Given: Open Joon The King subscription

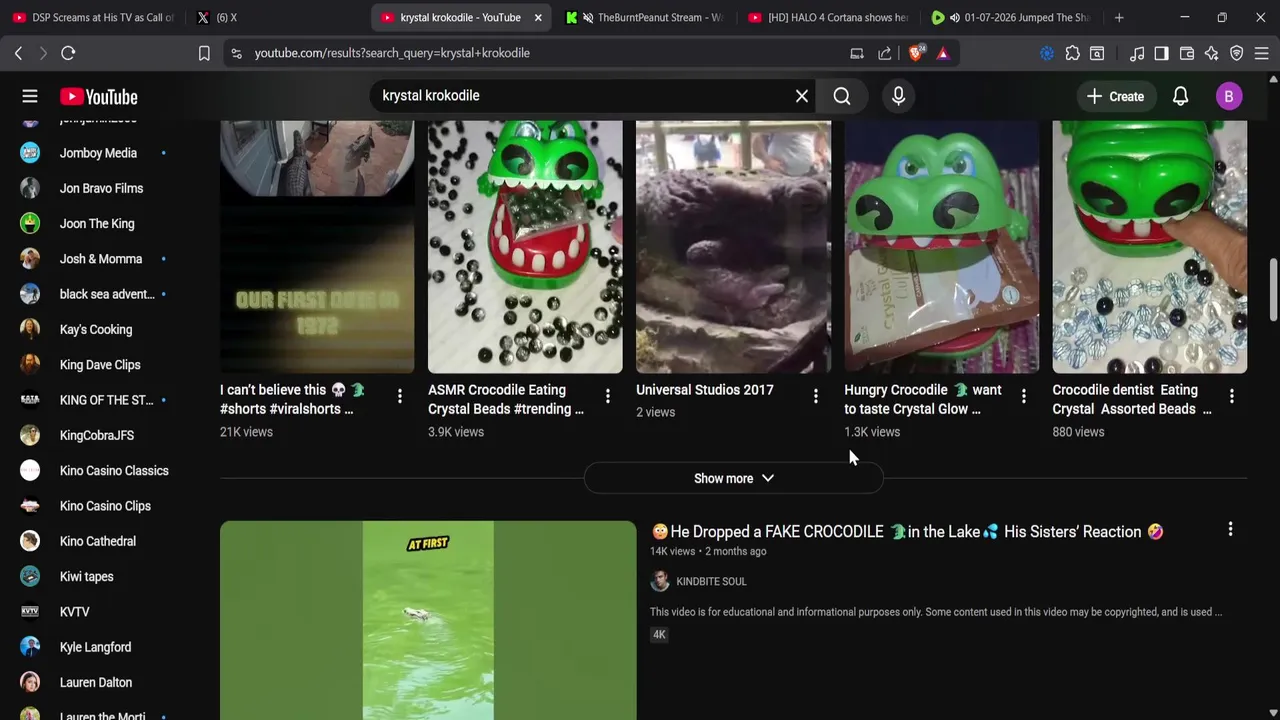Looking at the screenshot, I should click(98, 224).
